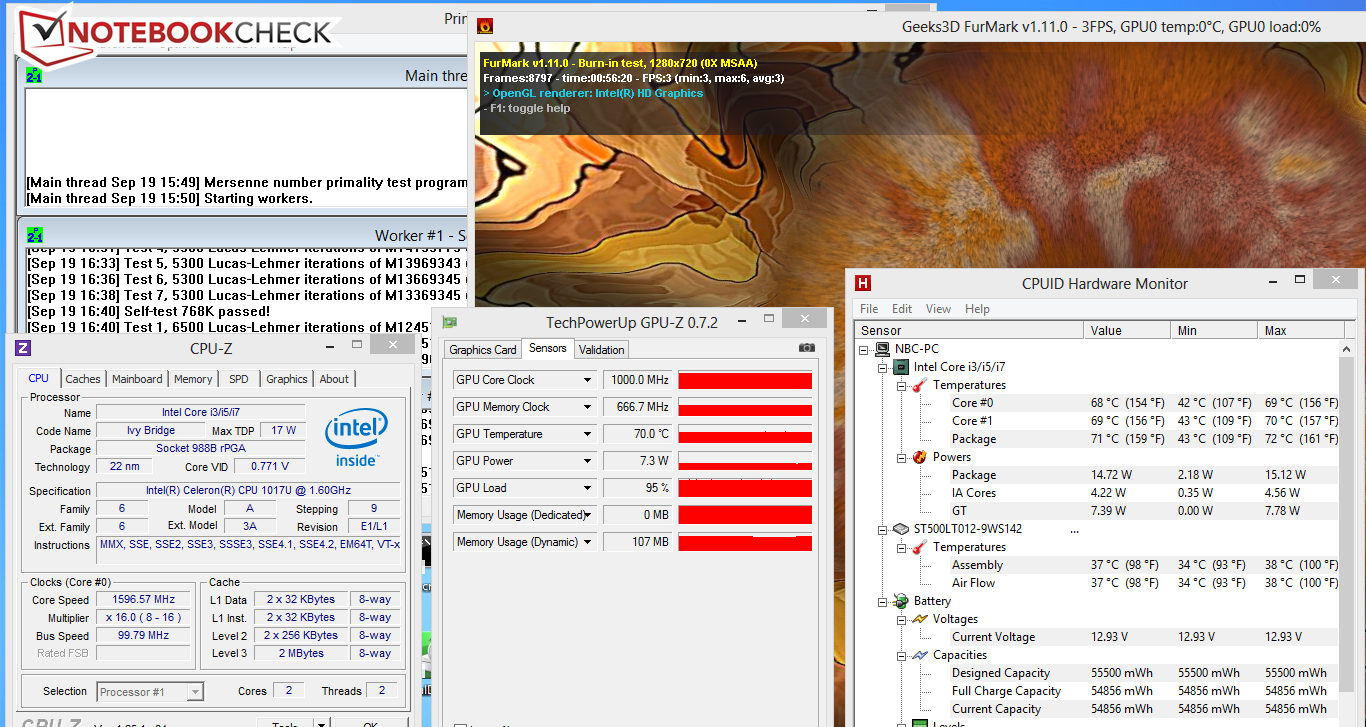
Task: Click the Intel Core processor chip icon
Action: point(901,367)
